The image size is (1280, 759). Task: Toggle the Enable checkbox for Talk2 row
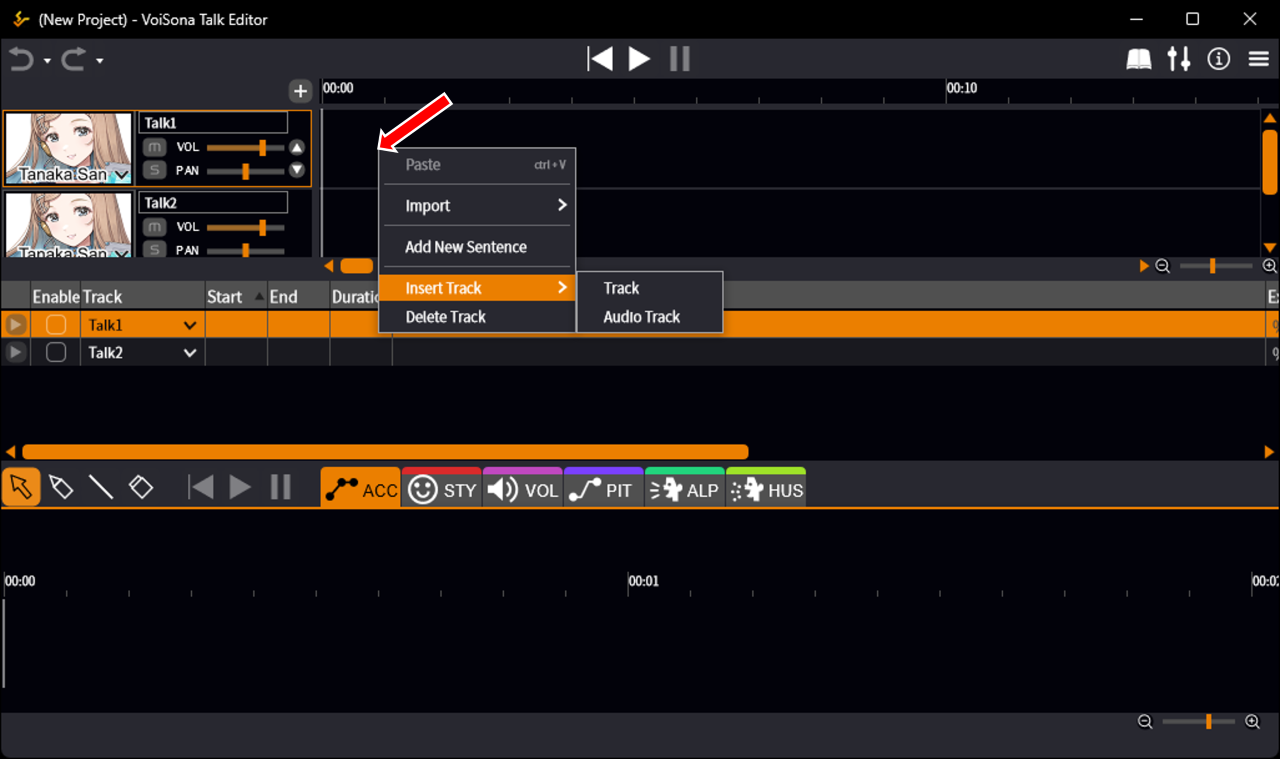[56, 352]
